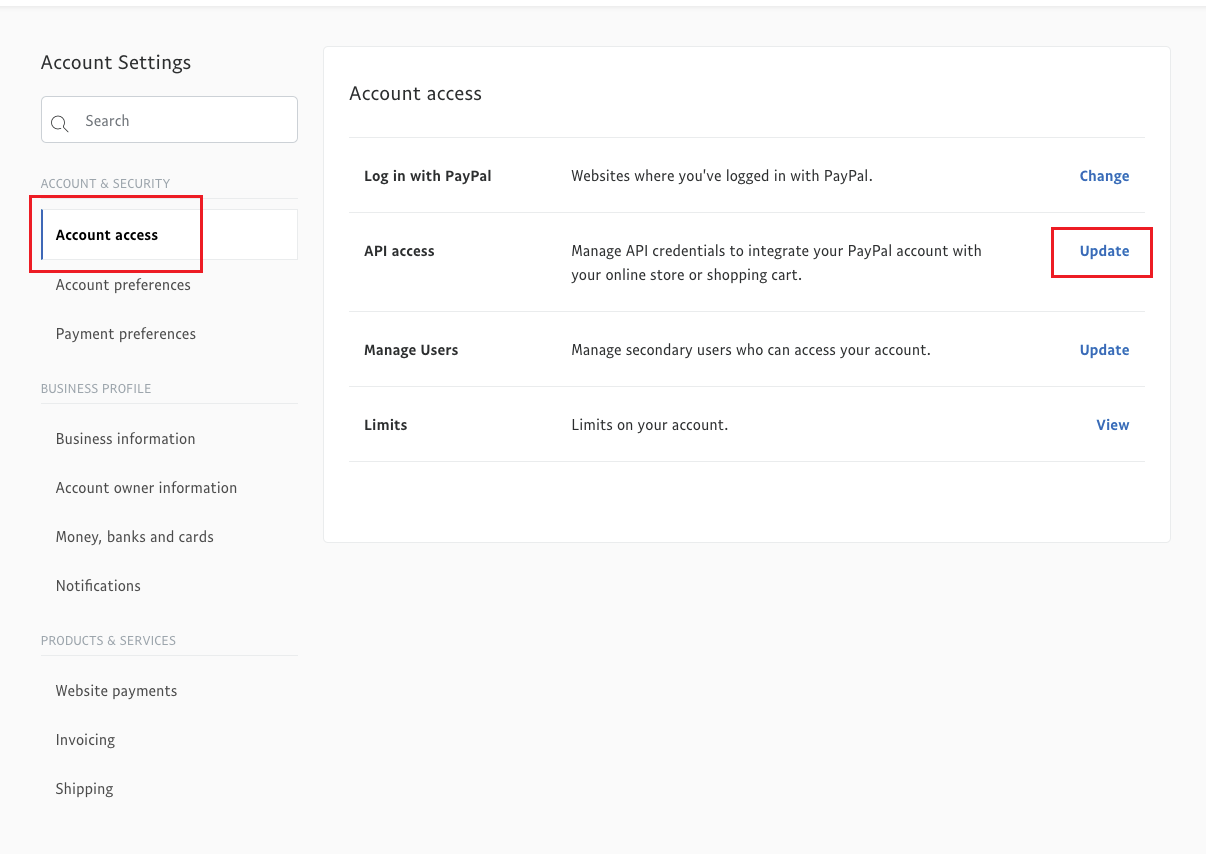Go to Payment preferences
Viewport: 1206px width, 854px height.
[126, 334]
